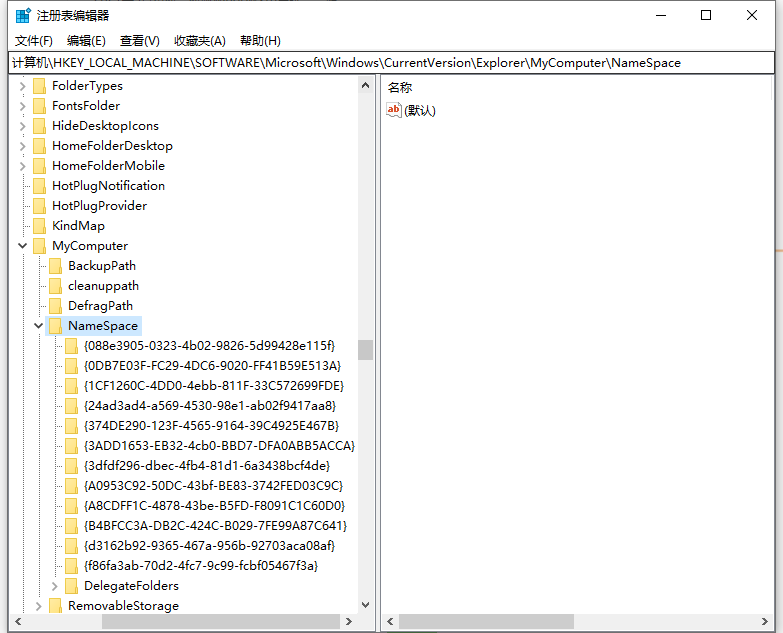783x633 pixels.
Task: Collapse the NameSpace key
Action: (x=39, y=326)
